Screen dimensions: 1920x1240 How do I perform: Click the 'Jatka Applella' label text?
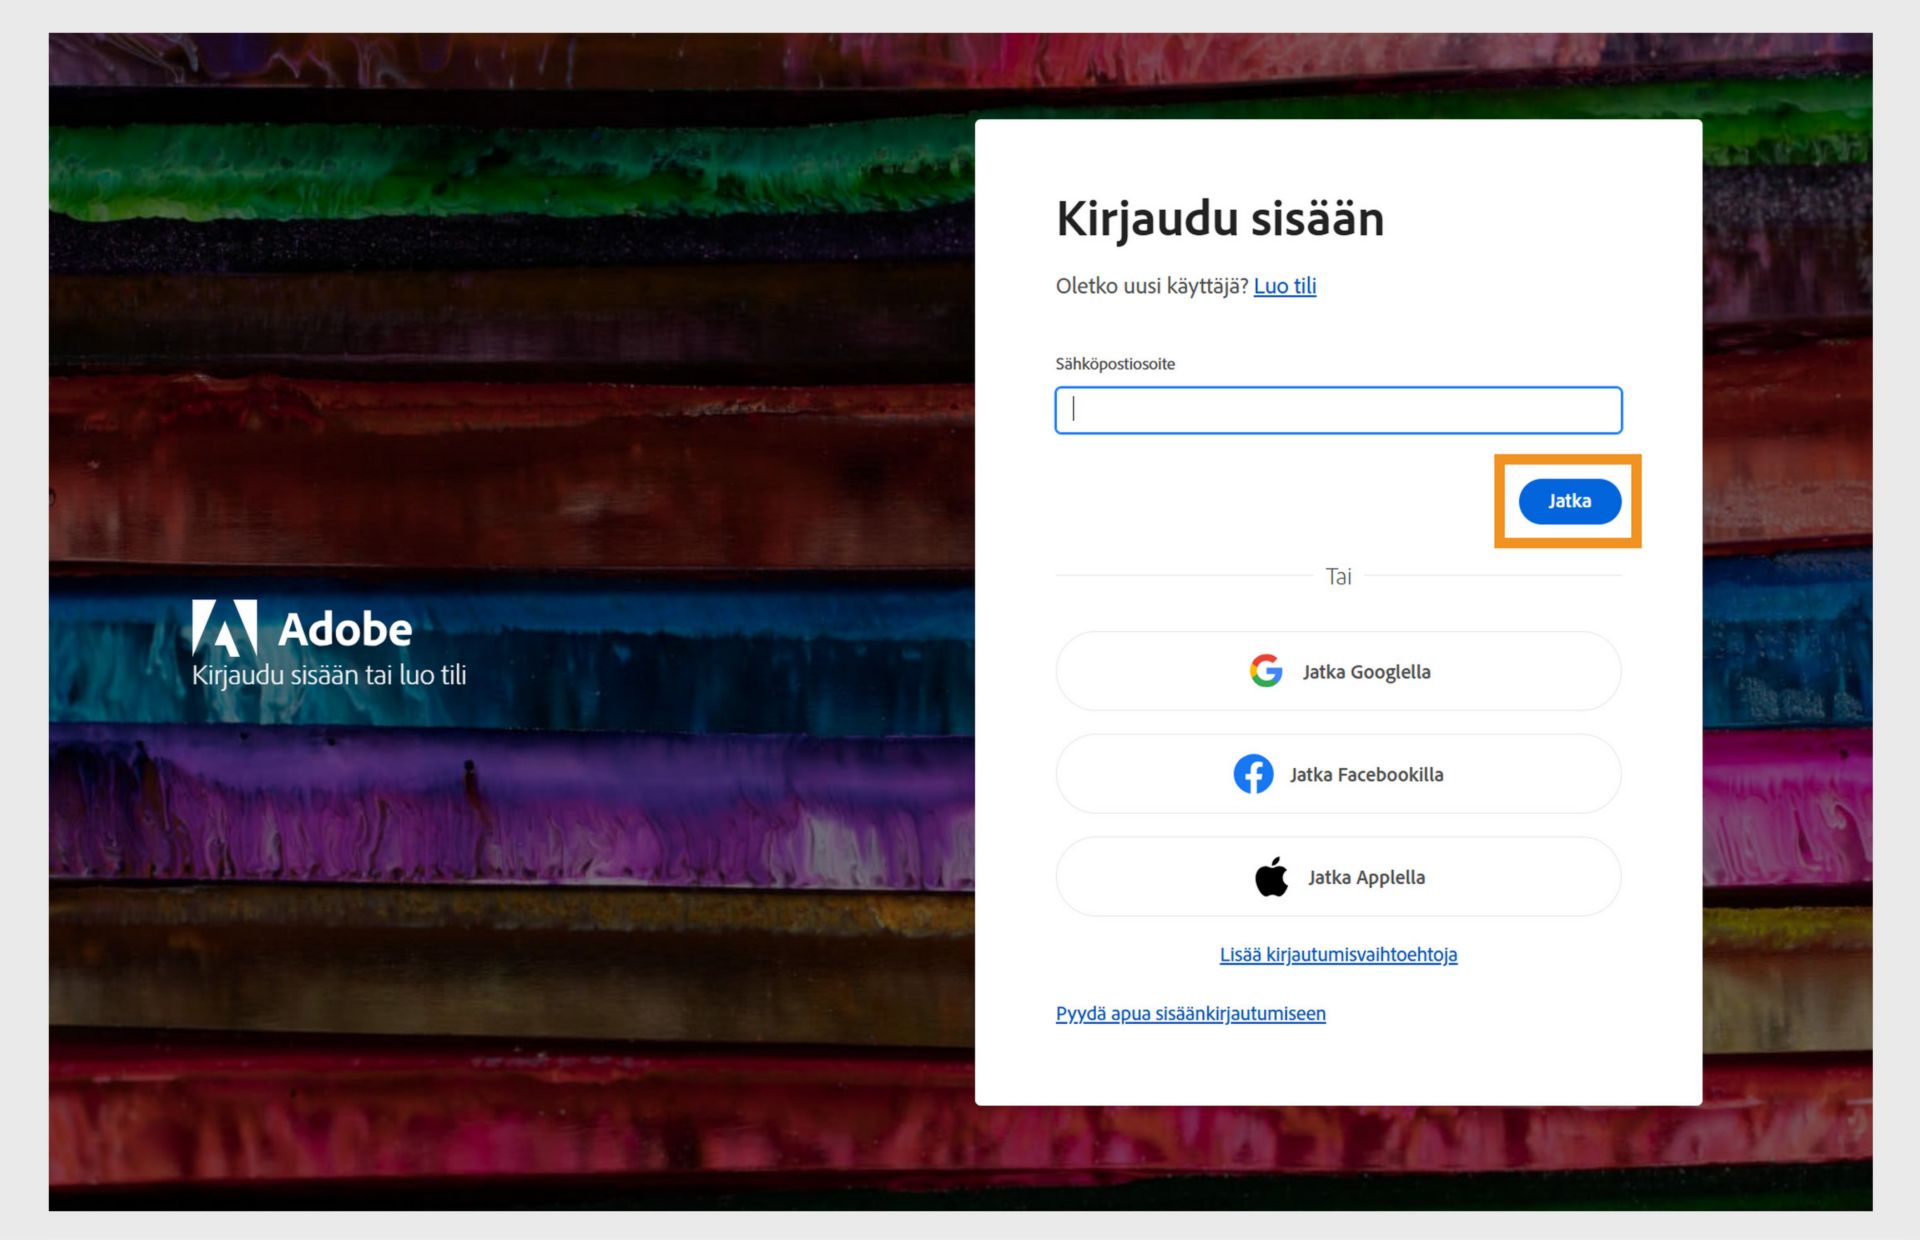point(1366,878)
